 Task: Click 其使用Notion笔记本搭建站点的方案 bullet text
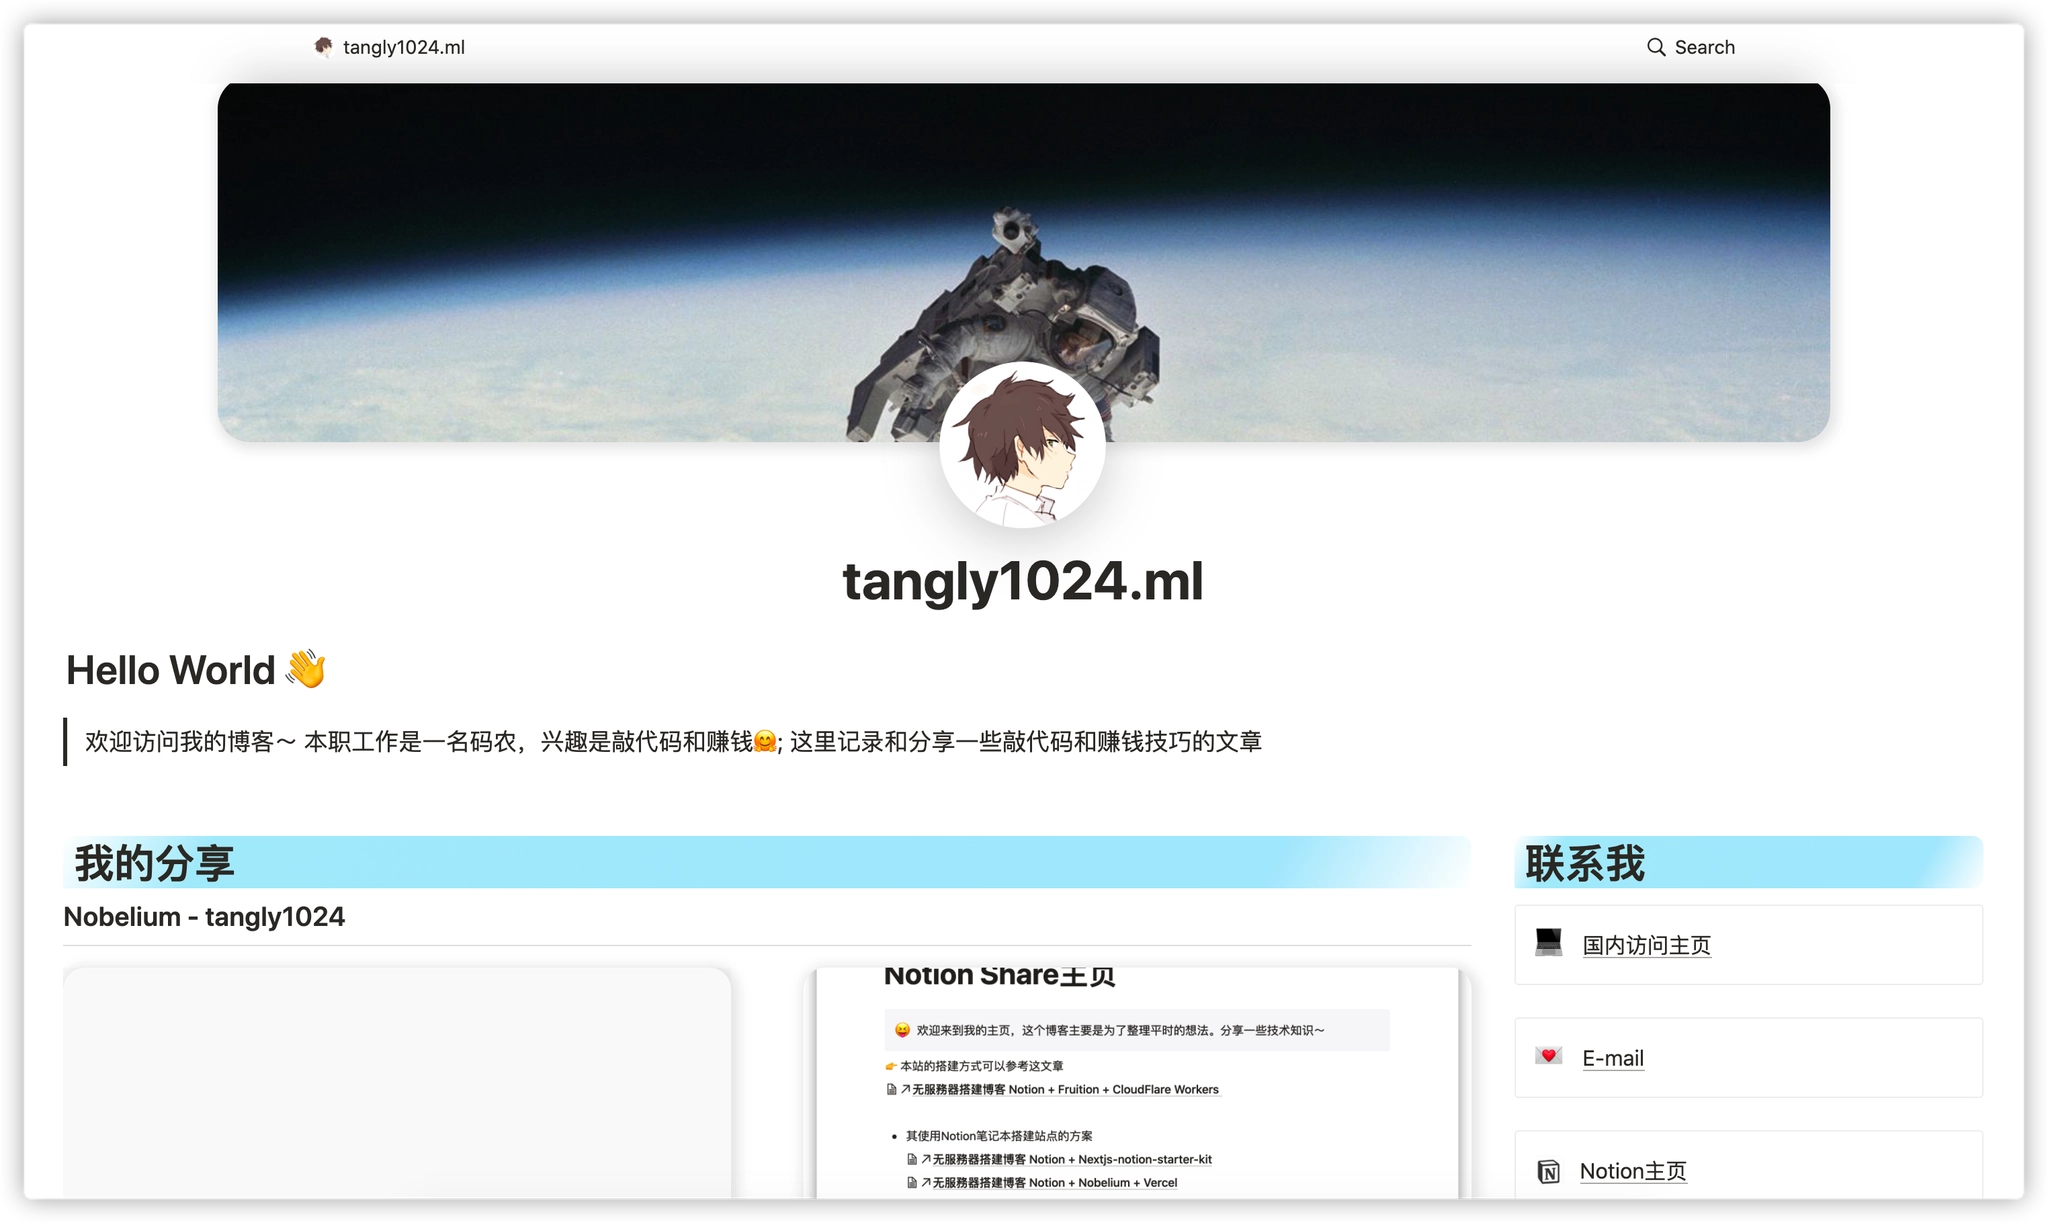point(999,1136)
